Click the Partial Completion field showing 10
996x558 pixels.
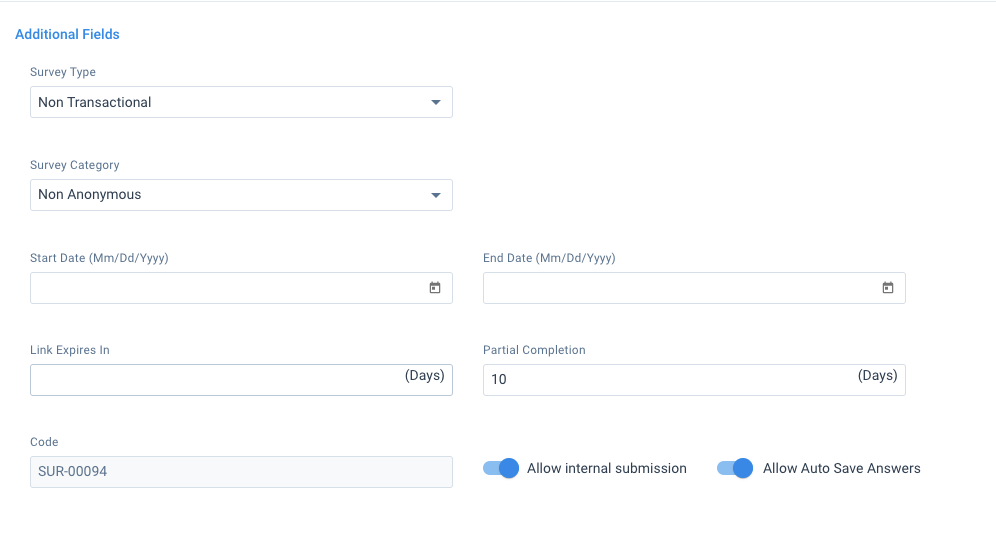[x=694, y=380]
